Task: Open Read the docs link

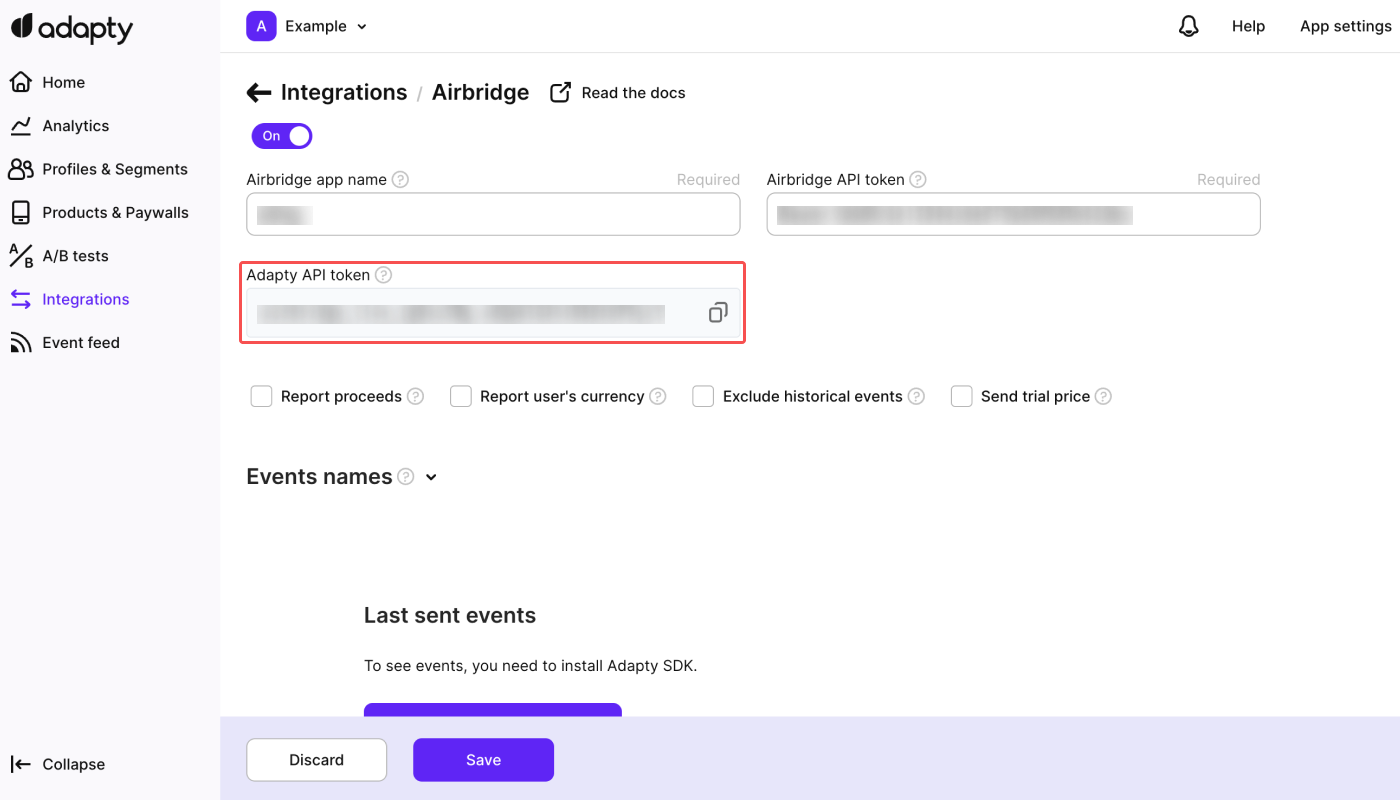Action: coord(633,93)
